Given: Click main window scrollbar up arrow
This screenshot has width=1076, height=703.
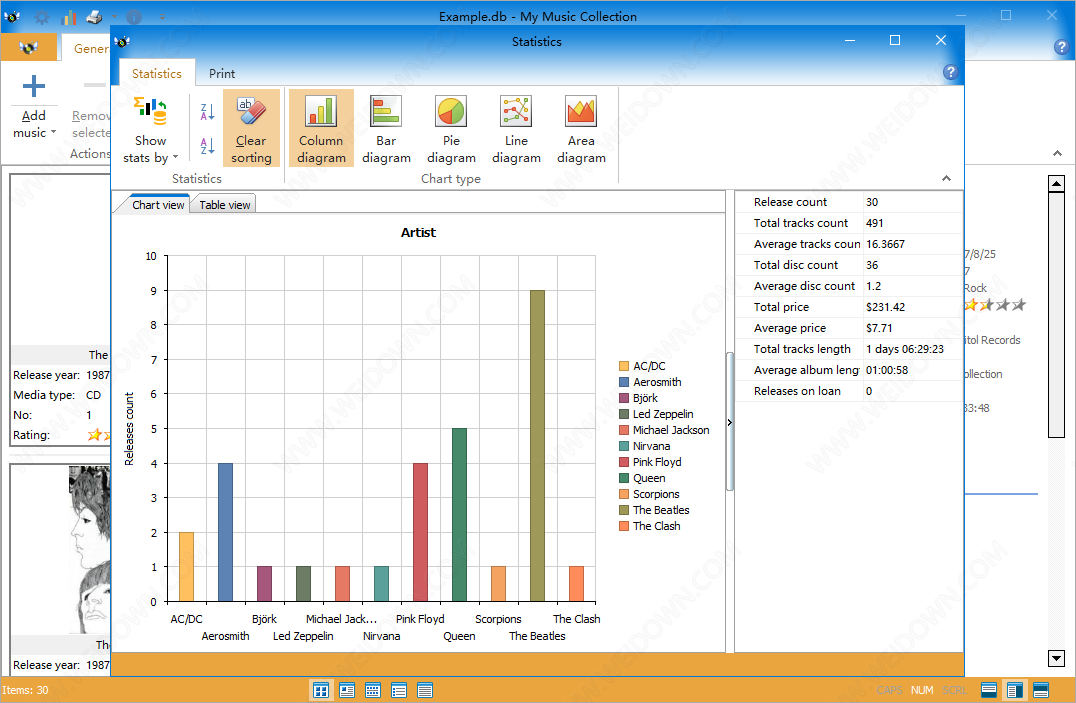Looking at the screenshot, I should 1056,183.
